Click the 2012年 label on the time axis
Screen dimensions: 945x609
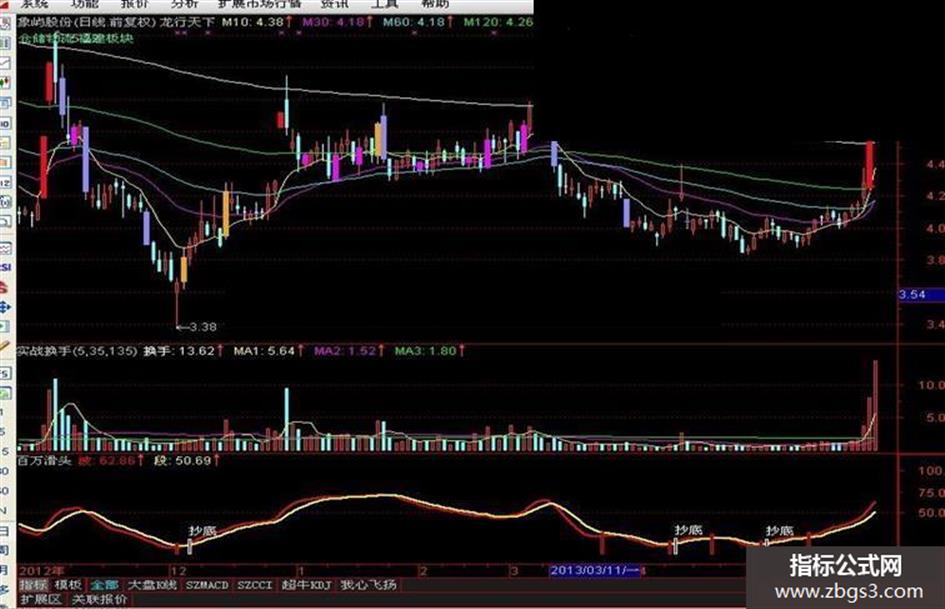point(42,570)
